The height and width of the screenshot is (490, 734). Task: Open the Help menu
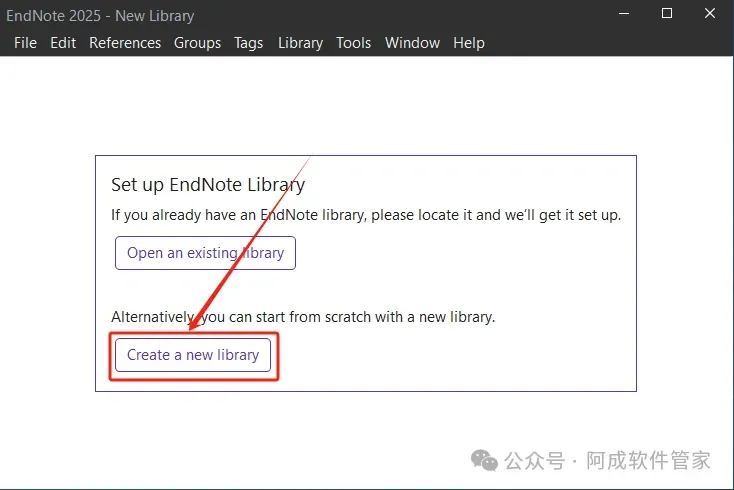pyautogui.click(x=469, y=43)
